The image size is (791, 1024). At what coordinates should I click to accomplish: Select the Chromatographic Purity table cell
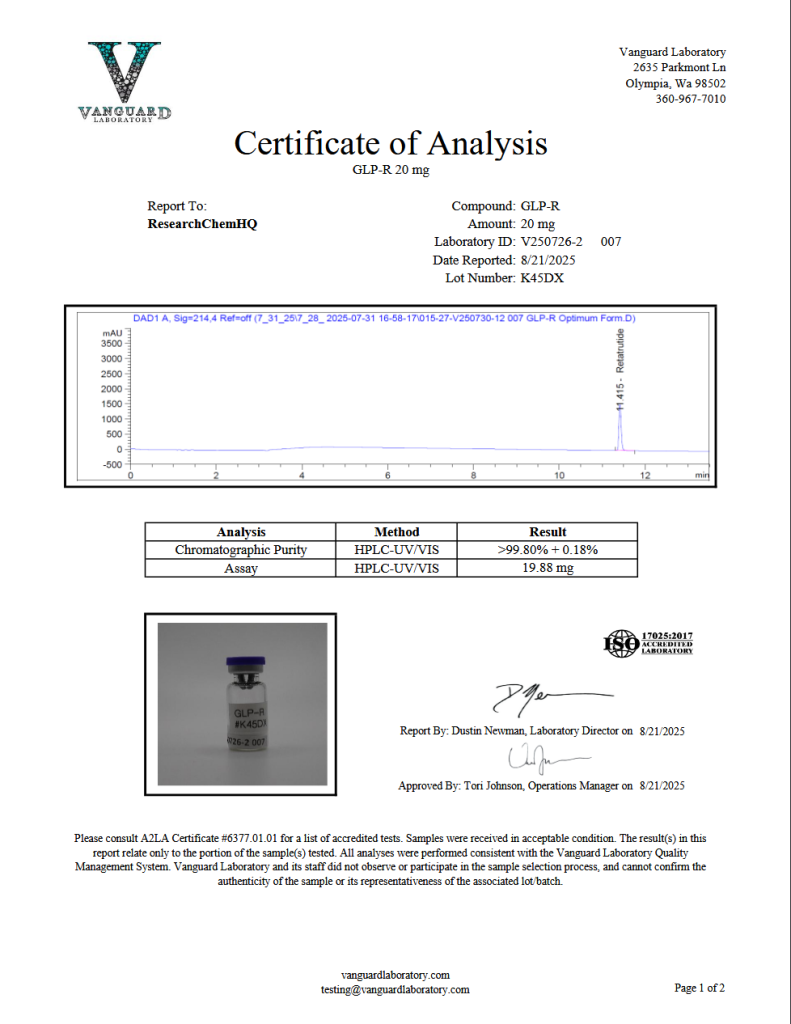pos(241,550)
